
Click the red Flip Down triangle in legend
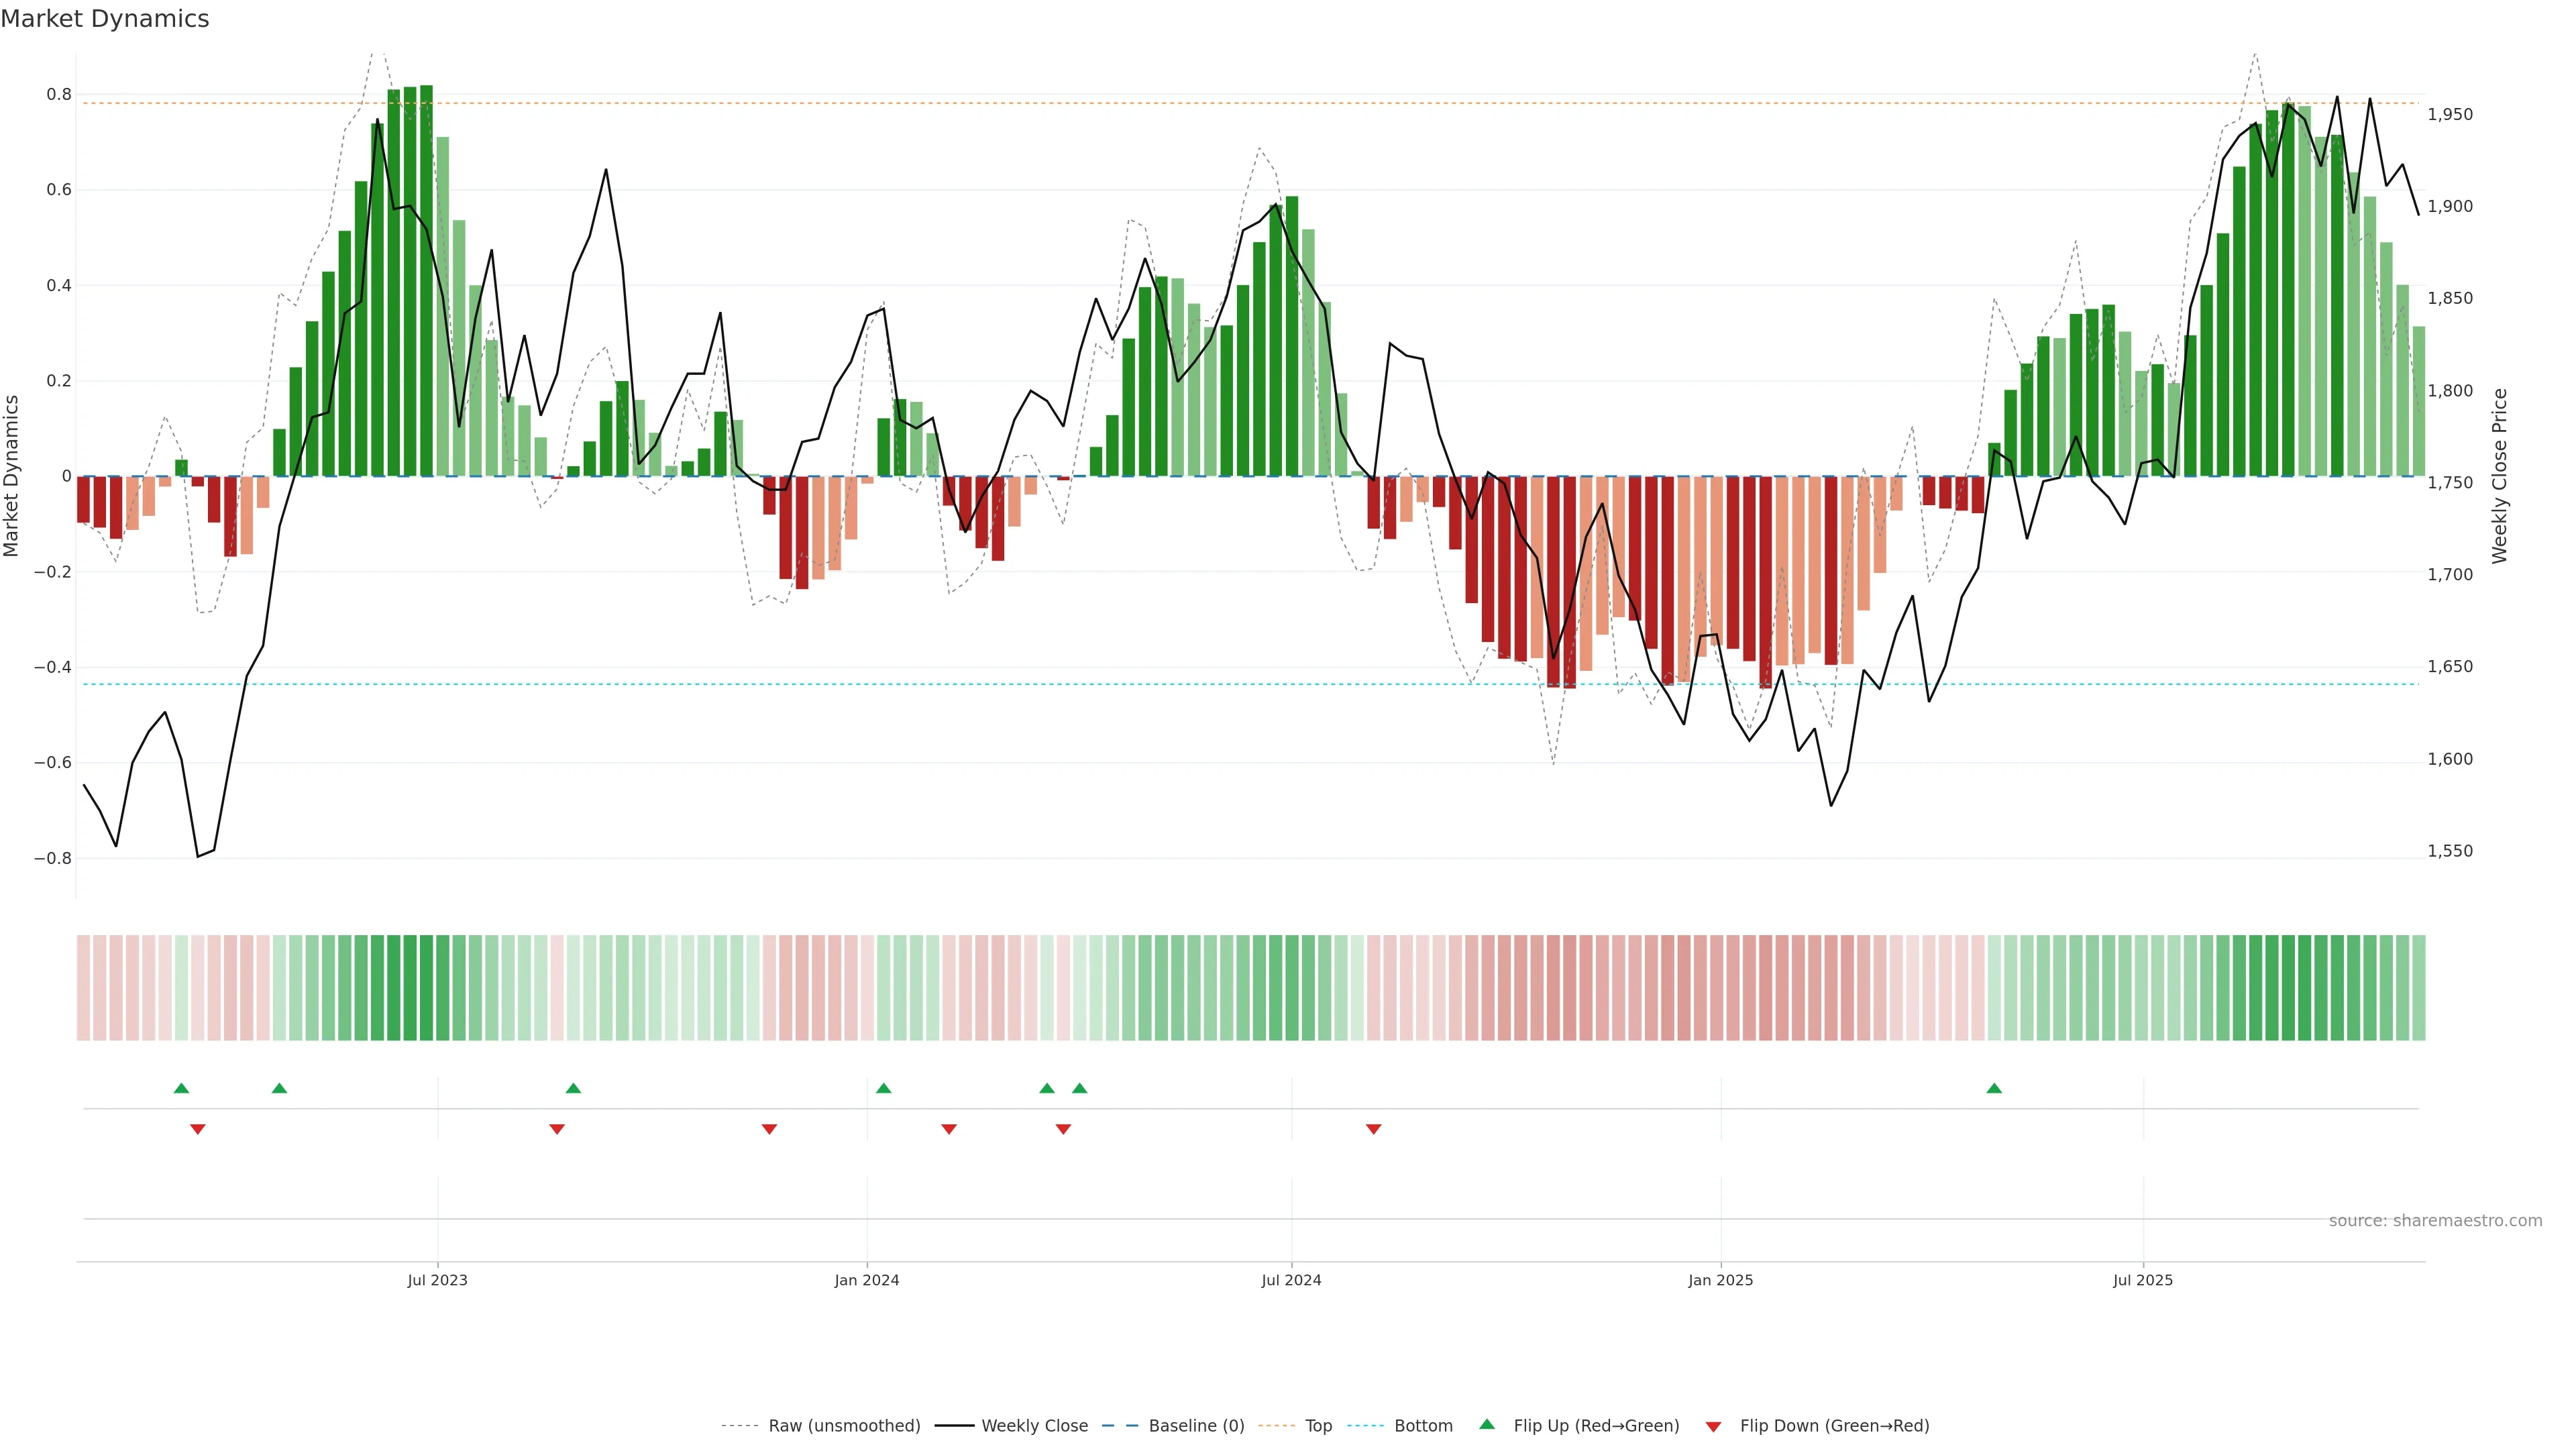point(1713,1427)
